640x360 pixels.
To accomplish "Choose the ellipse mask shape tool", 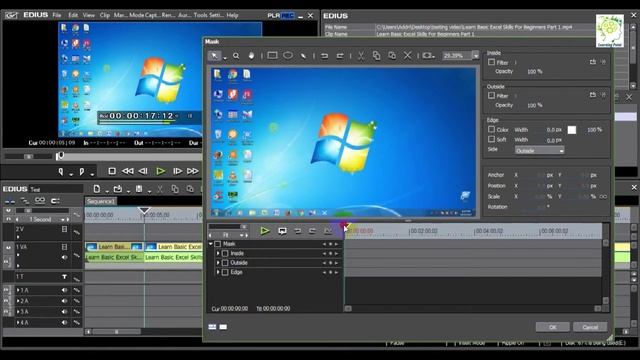I will (x=288, y=55).
